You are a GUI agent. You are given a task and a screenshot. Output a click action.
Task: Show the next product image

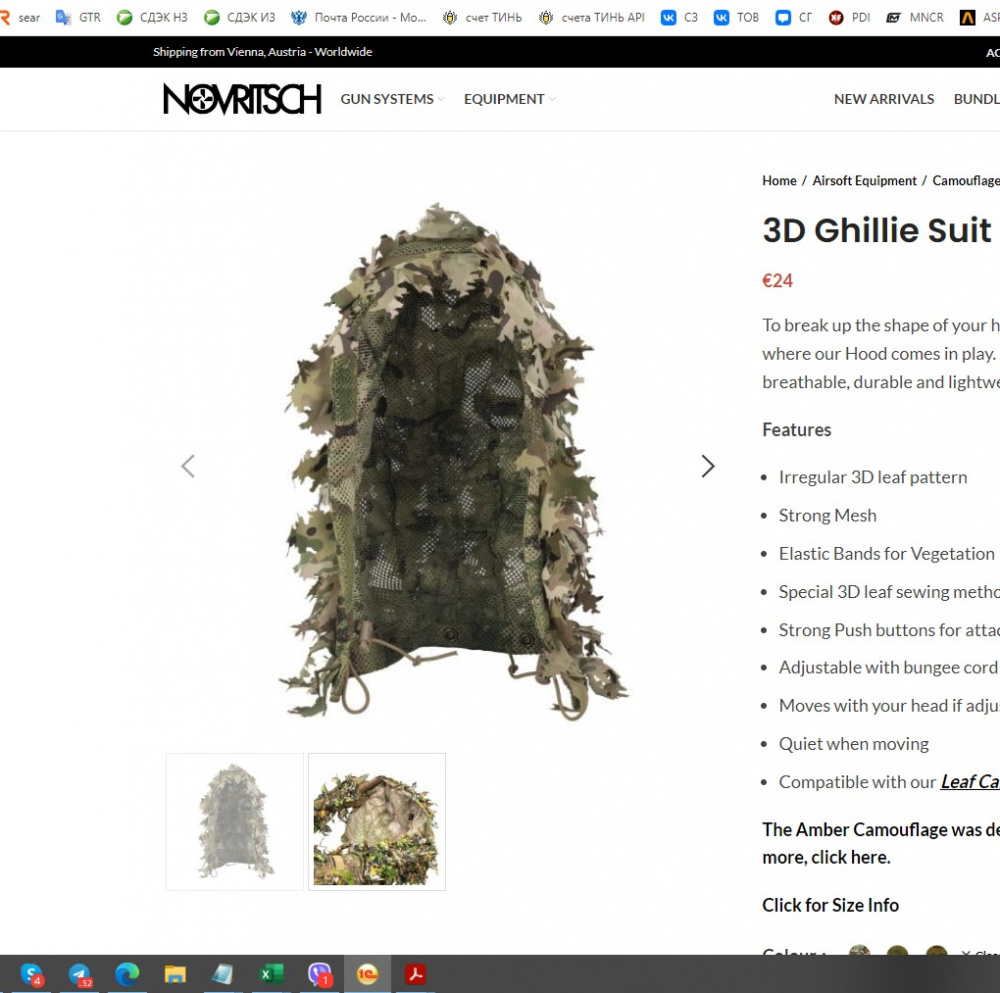707,466
